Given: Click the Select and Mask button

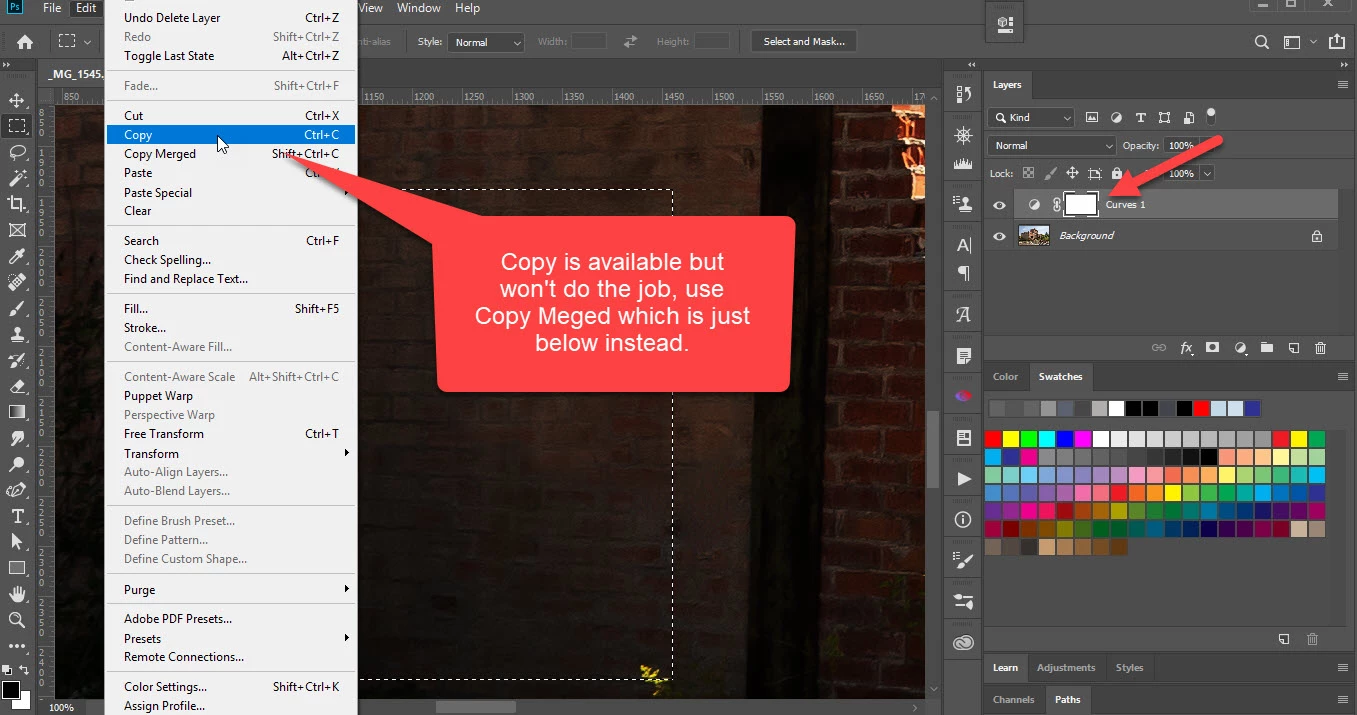Looking at the screenshot, I should [x=804, y=42].
